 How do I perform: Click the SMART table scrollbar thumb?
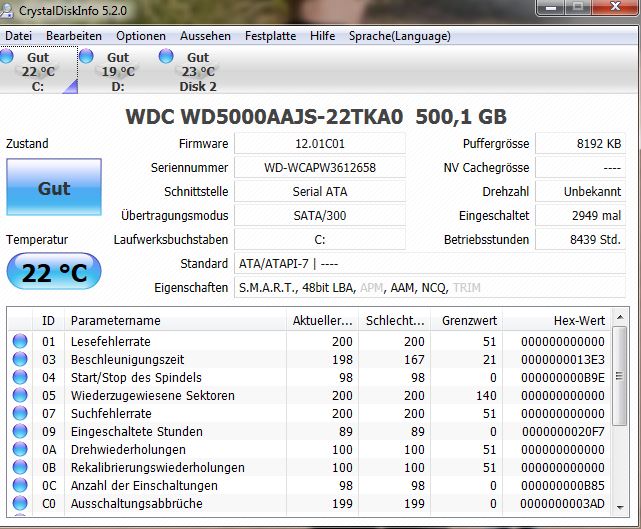click(620, 376)
